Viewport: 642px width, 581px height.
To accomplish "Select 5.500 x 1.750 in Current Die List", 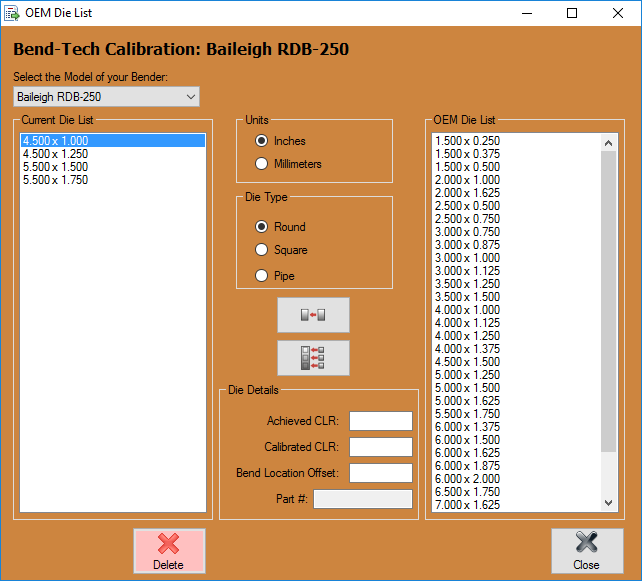I will click(113, 180).
